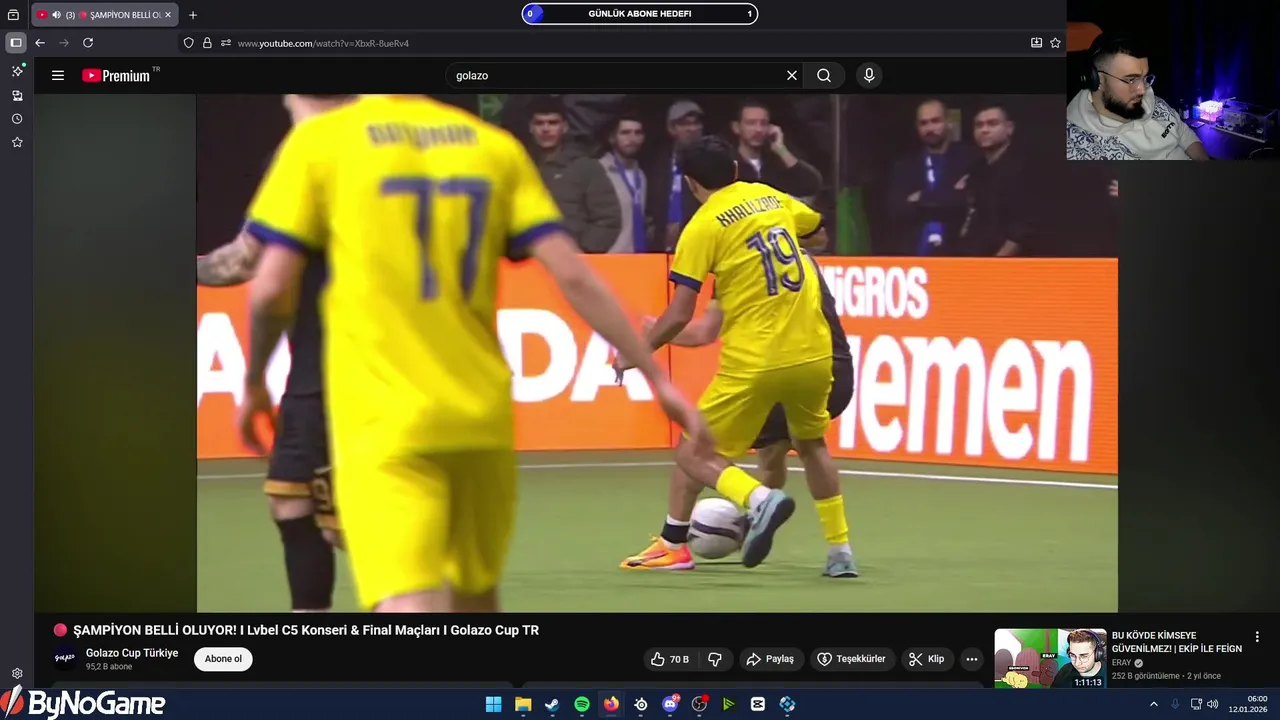Click the install/save page icon in address bar
Screen dimensions: 1280x720
point(1037,43)
